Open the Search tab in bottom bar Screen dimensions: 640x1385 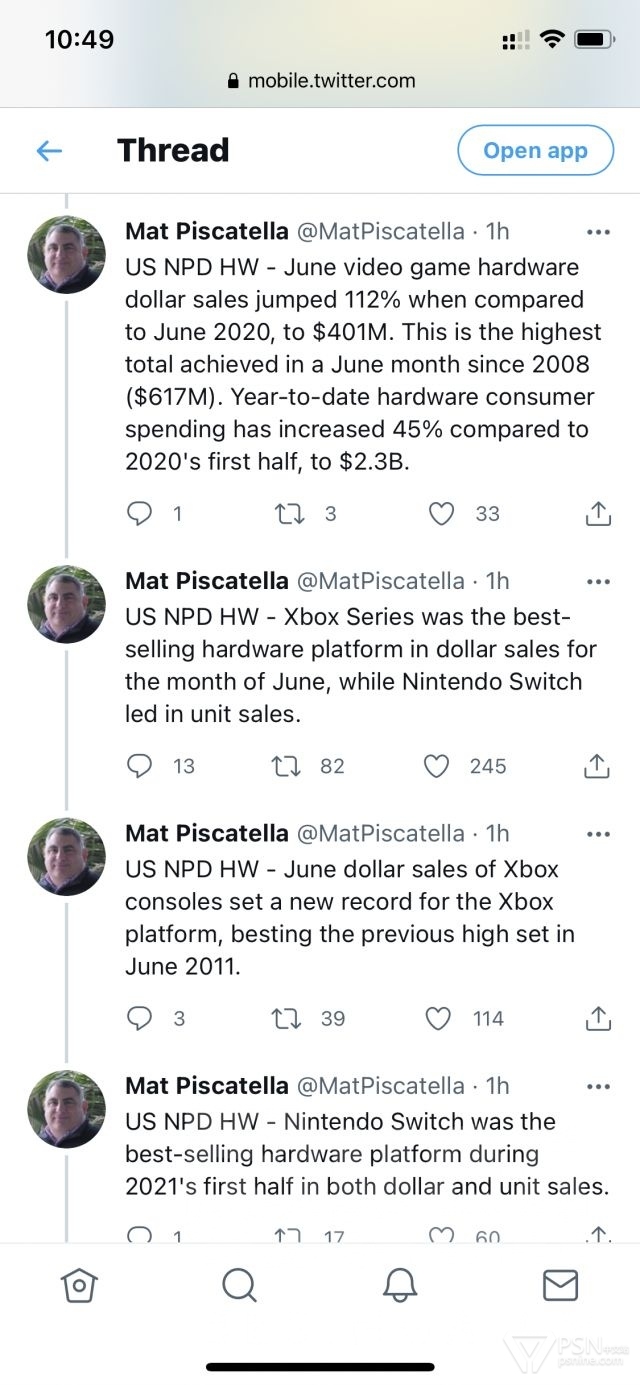tap(239, 1285)
